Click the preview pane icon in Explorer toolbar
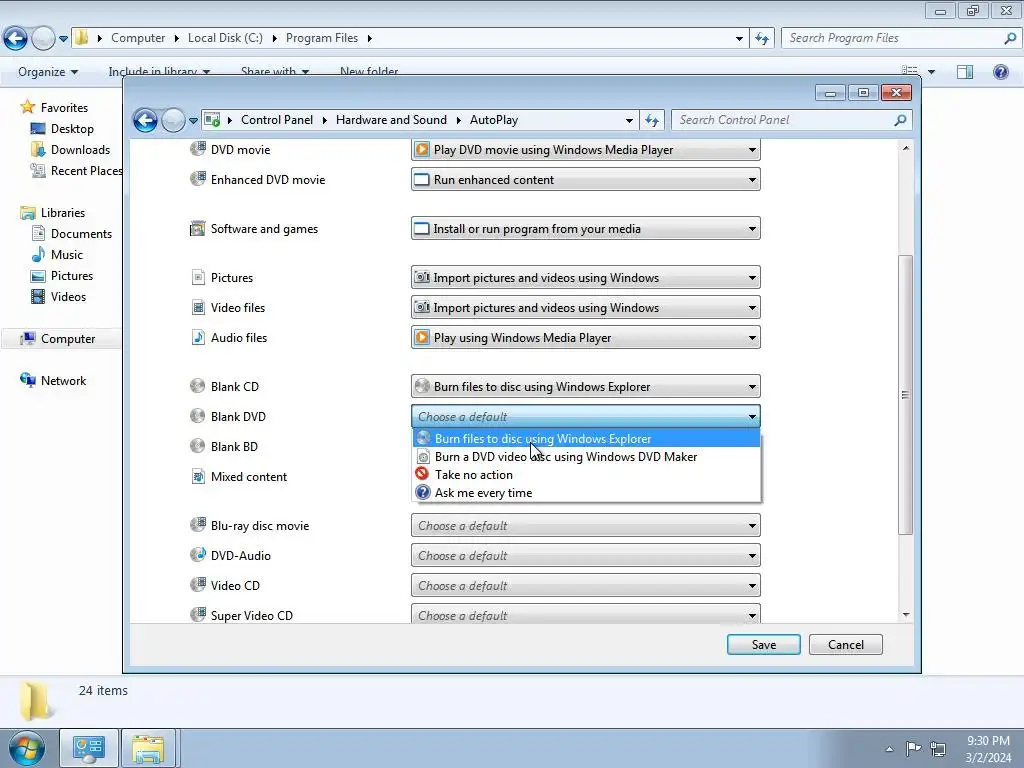The height and width of the screenshot is (768, 1024). pyautogui.click(x=965, y=72)
